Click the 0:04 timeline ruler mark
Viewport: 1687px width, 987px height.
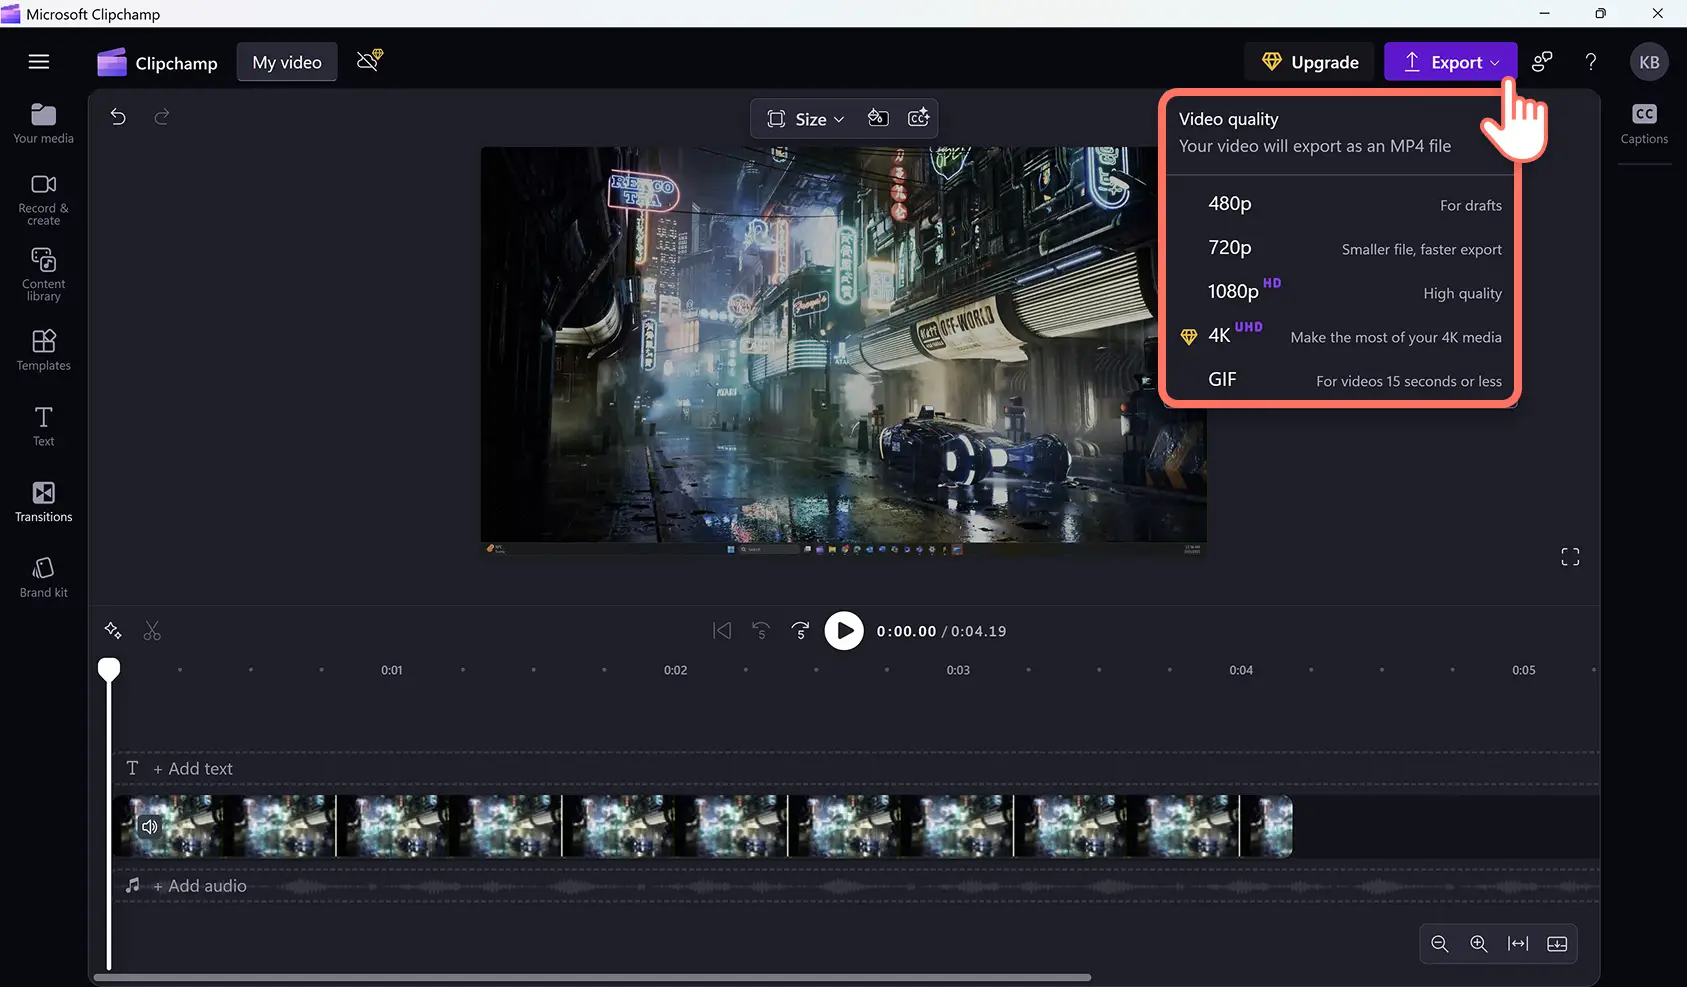point(1241,670)
